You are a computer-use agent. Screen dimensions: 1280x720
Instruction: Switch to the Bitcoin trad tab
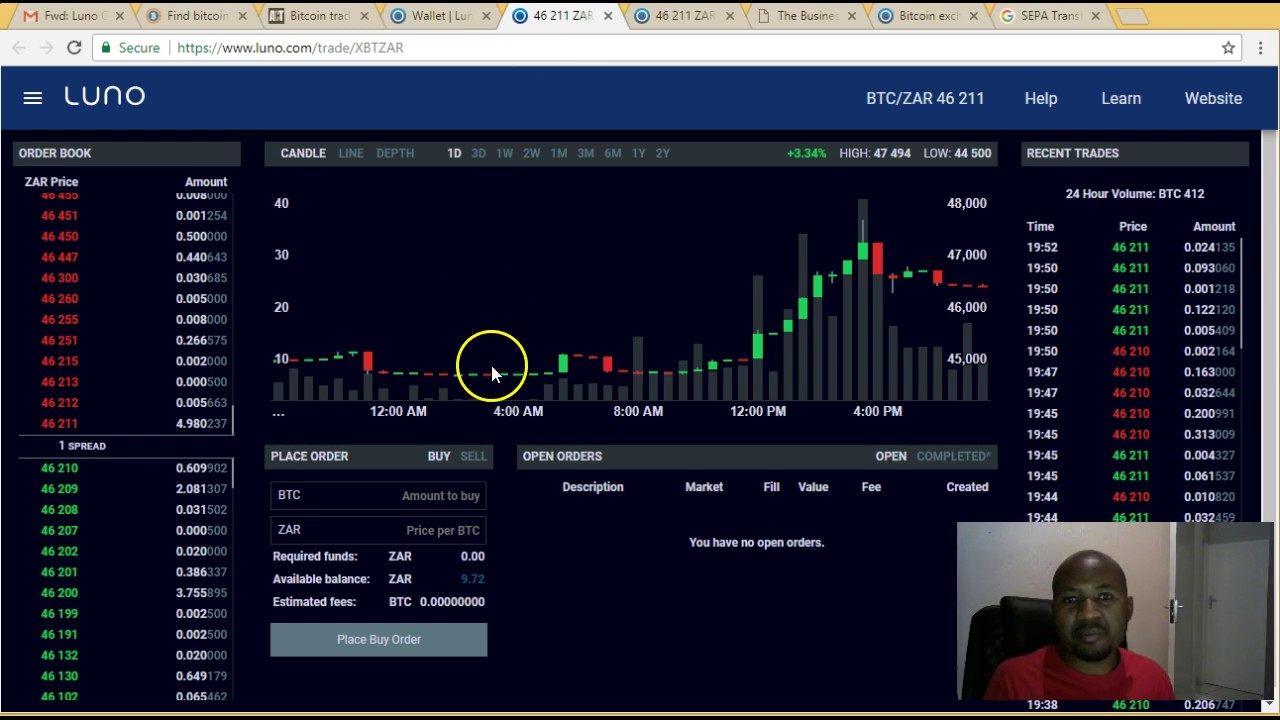315,16
